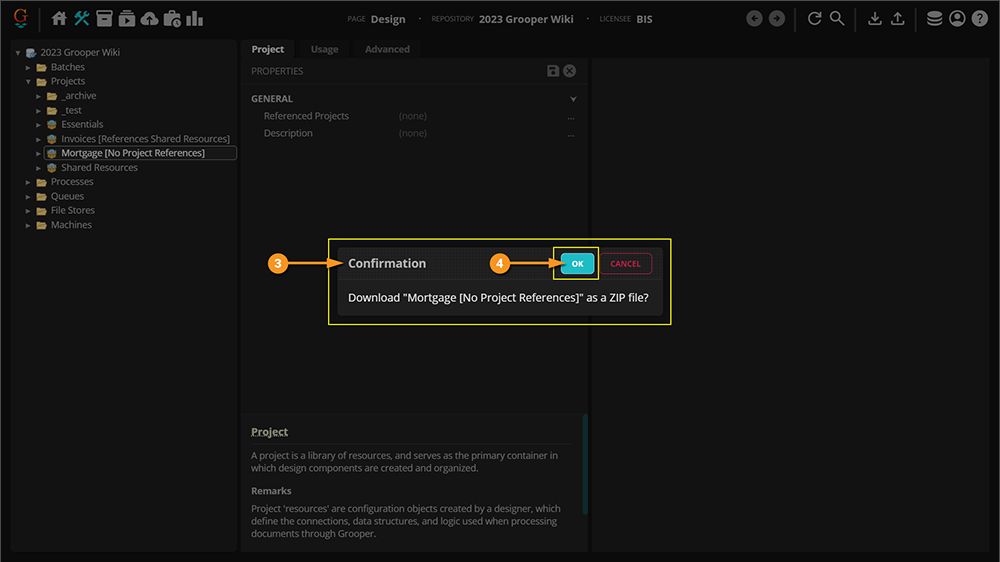Save properties with the floppy disk icon
This screenshot has width=1000, height=562.
553,71
